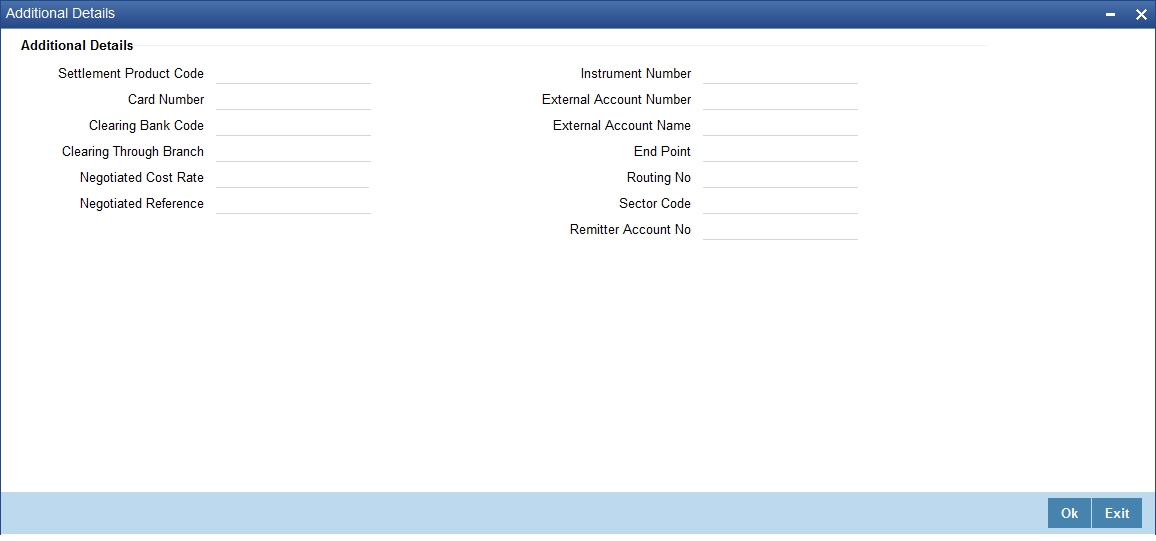The image size is (1156, 541).
Task: Click the Clearing Through Branch input
Action: pyautogui.click(x=293, y=152)
